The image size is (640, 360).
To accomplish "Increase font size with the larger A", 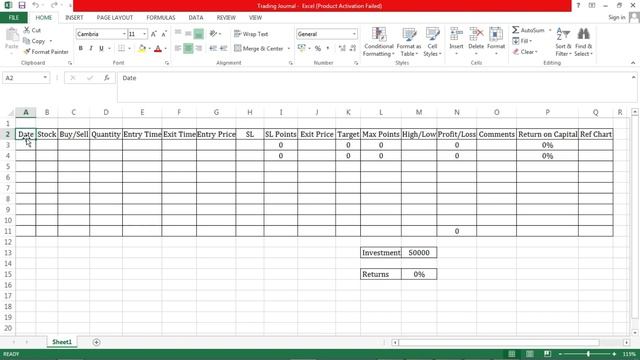I will click(153, 34).
